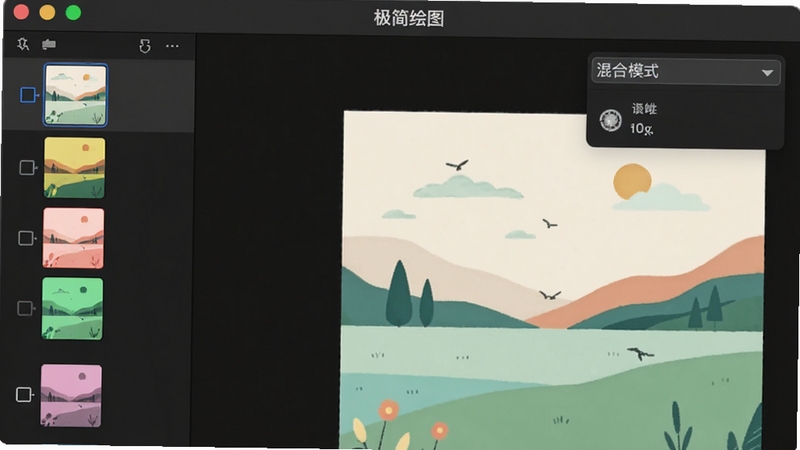Click the round dial icon in blend panel
Screen dimensions: 800x450
pyautogui.click(x=610, y=120)
